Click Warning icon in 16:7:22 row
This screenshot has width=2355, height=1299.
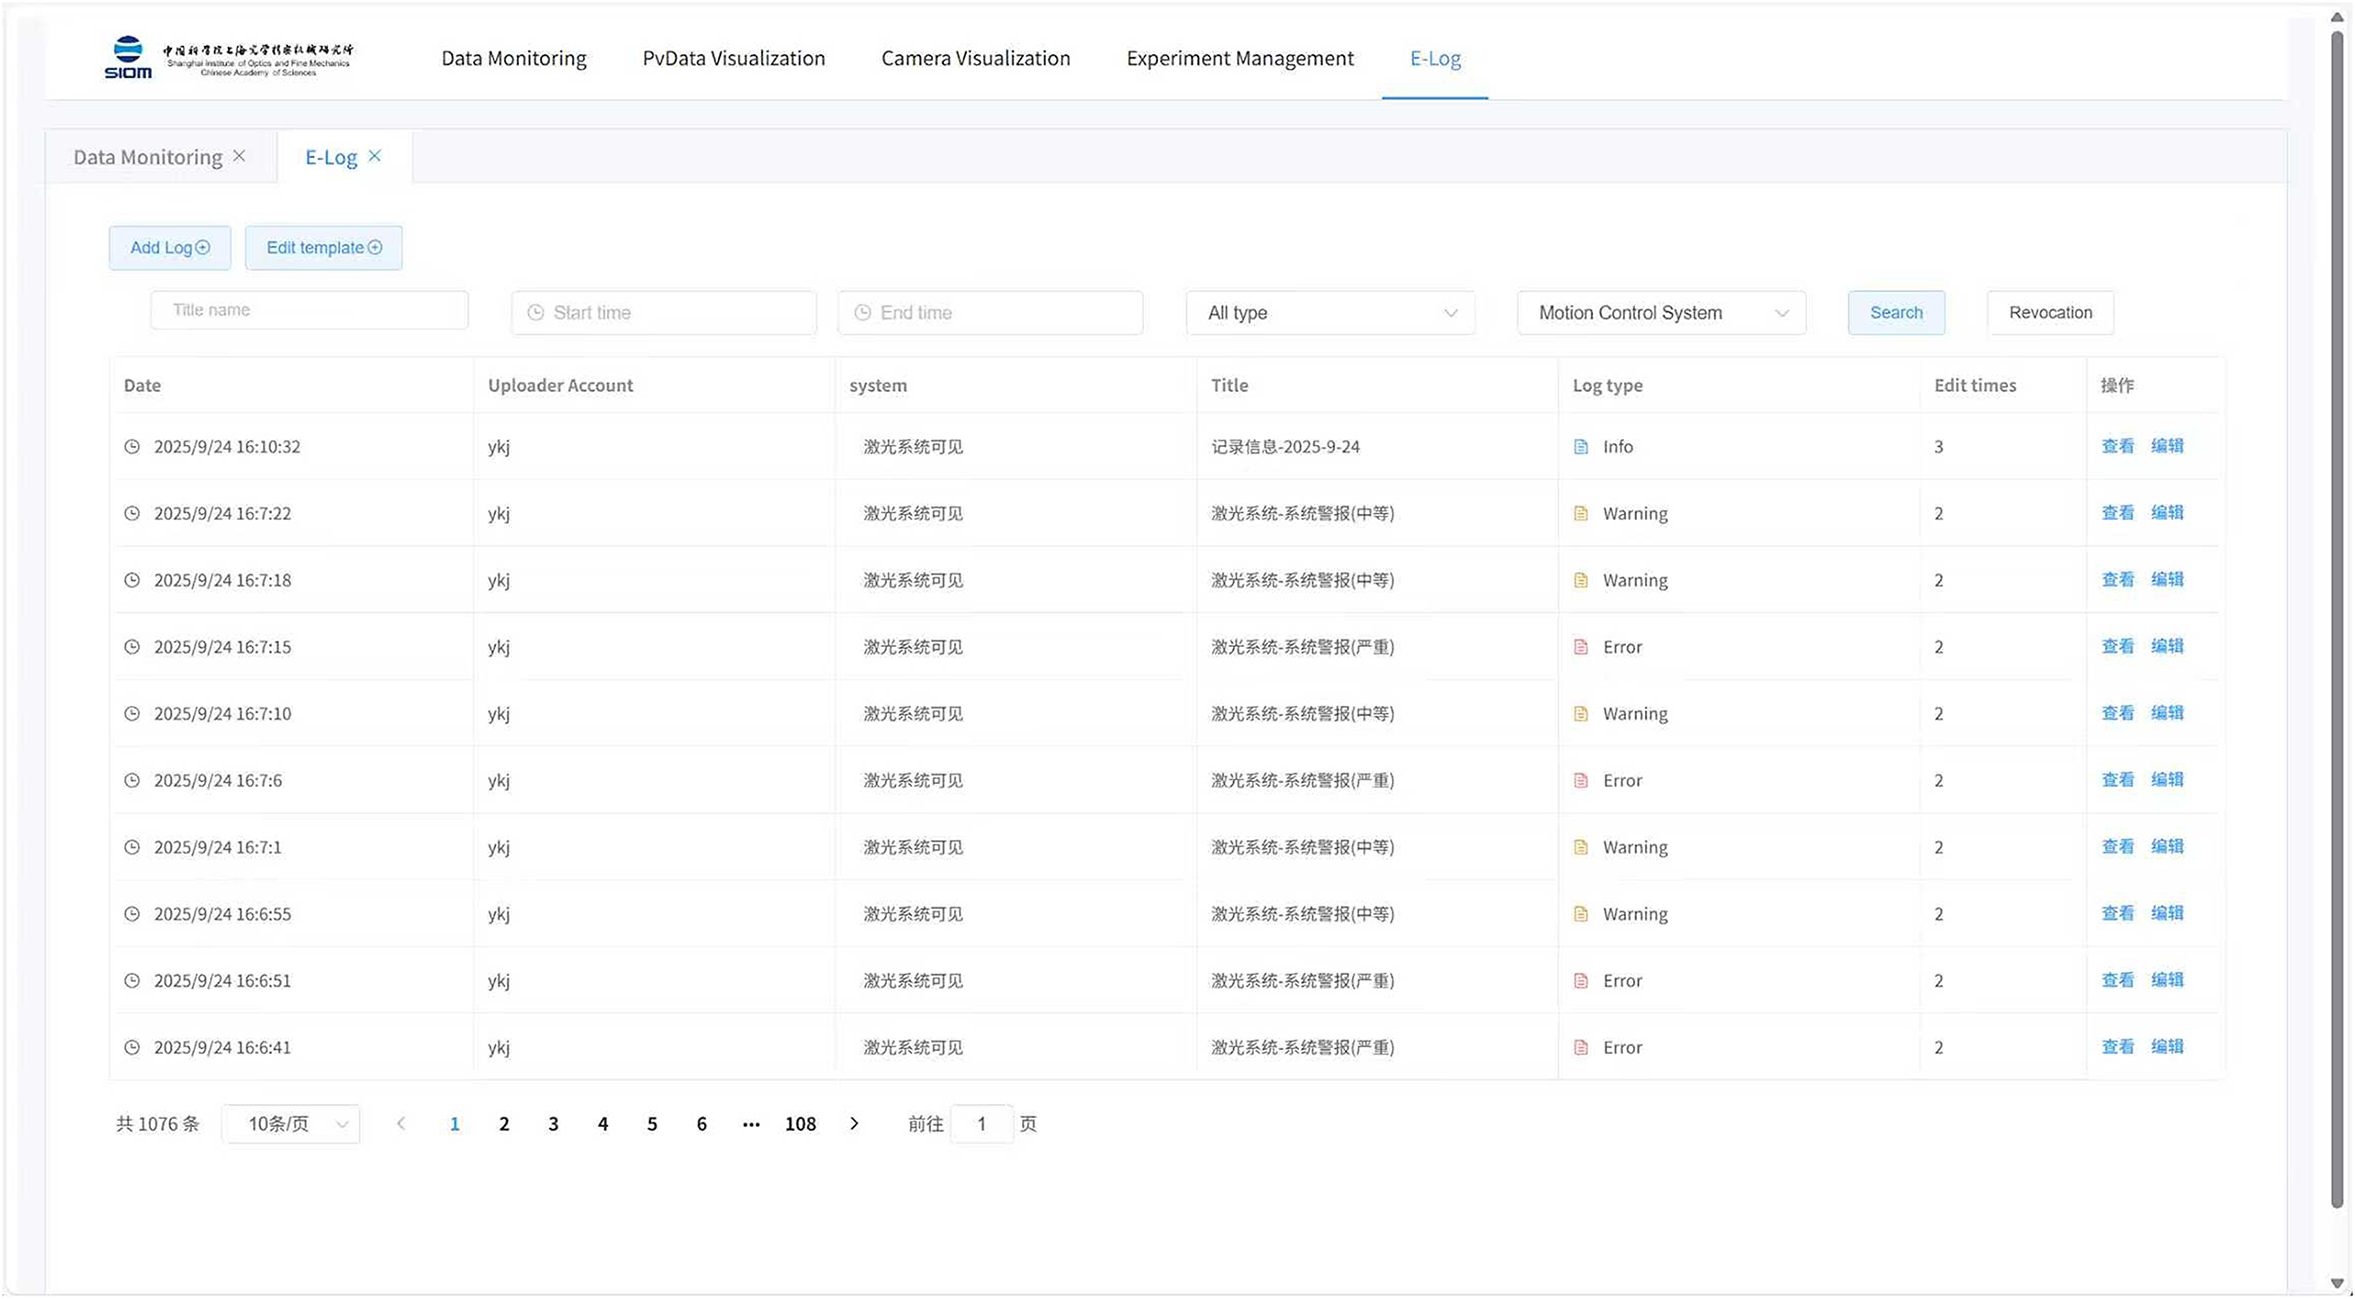coord(1581,514)
